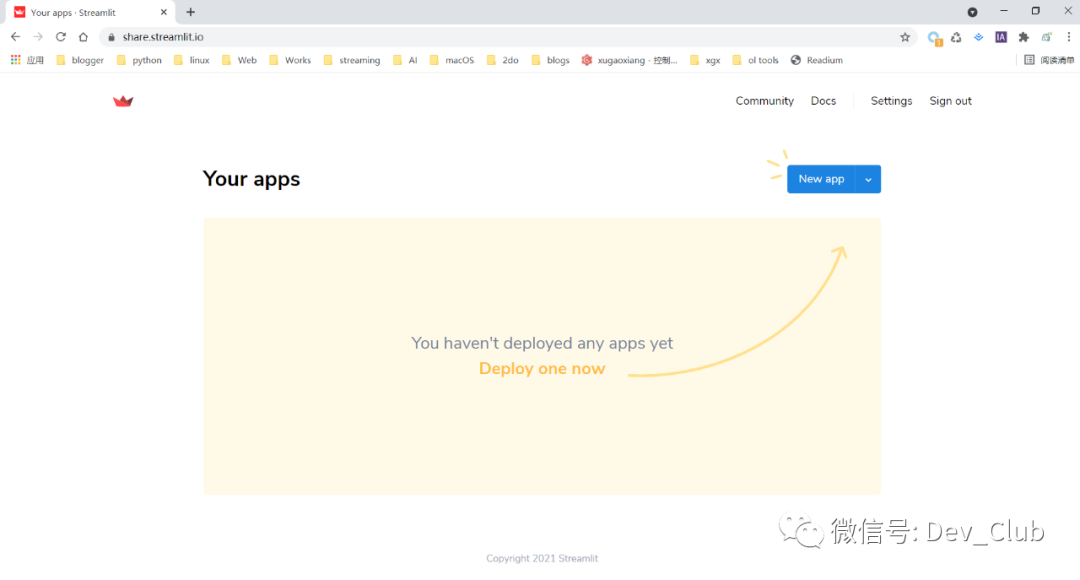Open the browser home page icon

[x=83, y=37]
